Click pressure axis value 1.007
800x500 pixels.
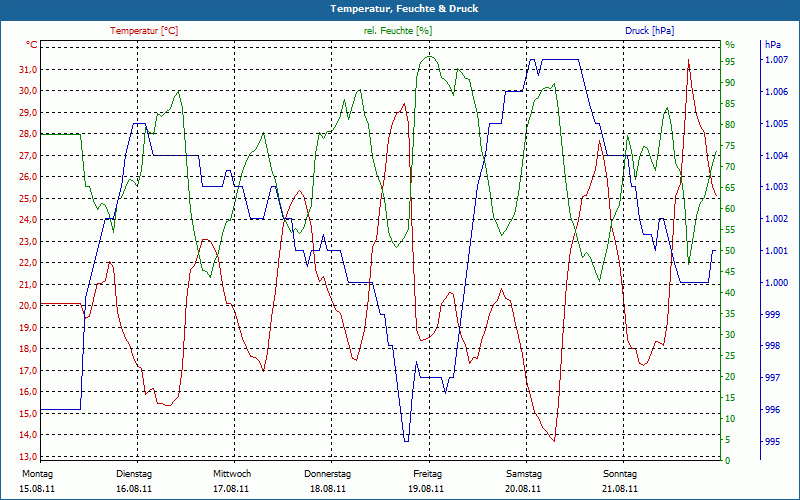777,60
